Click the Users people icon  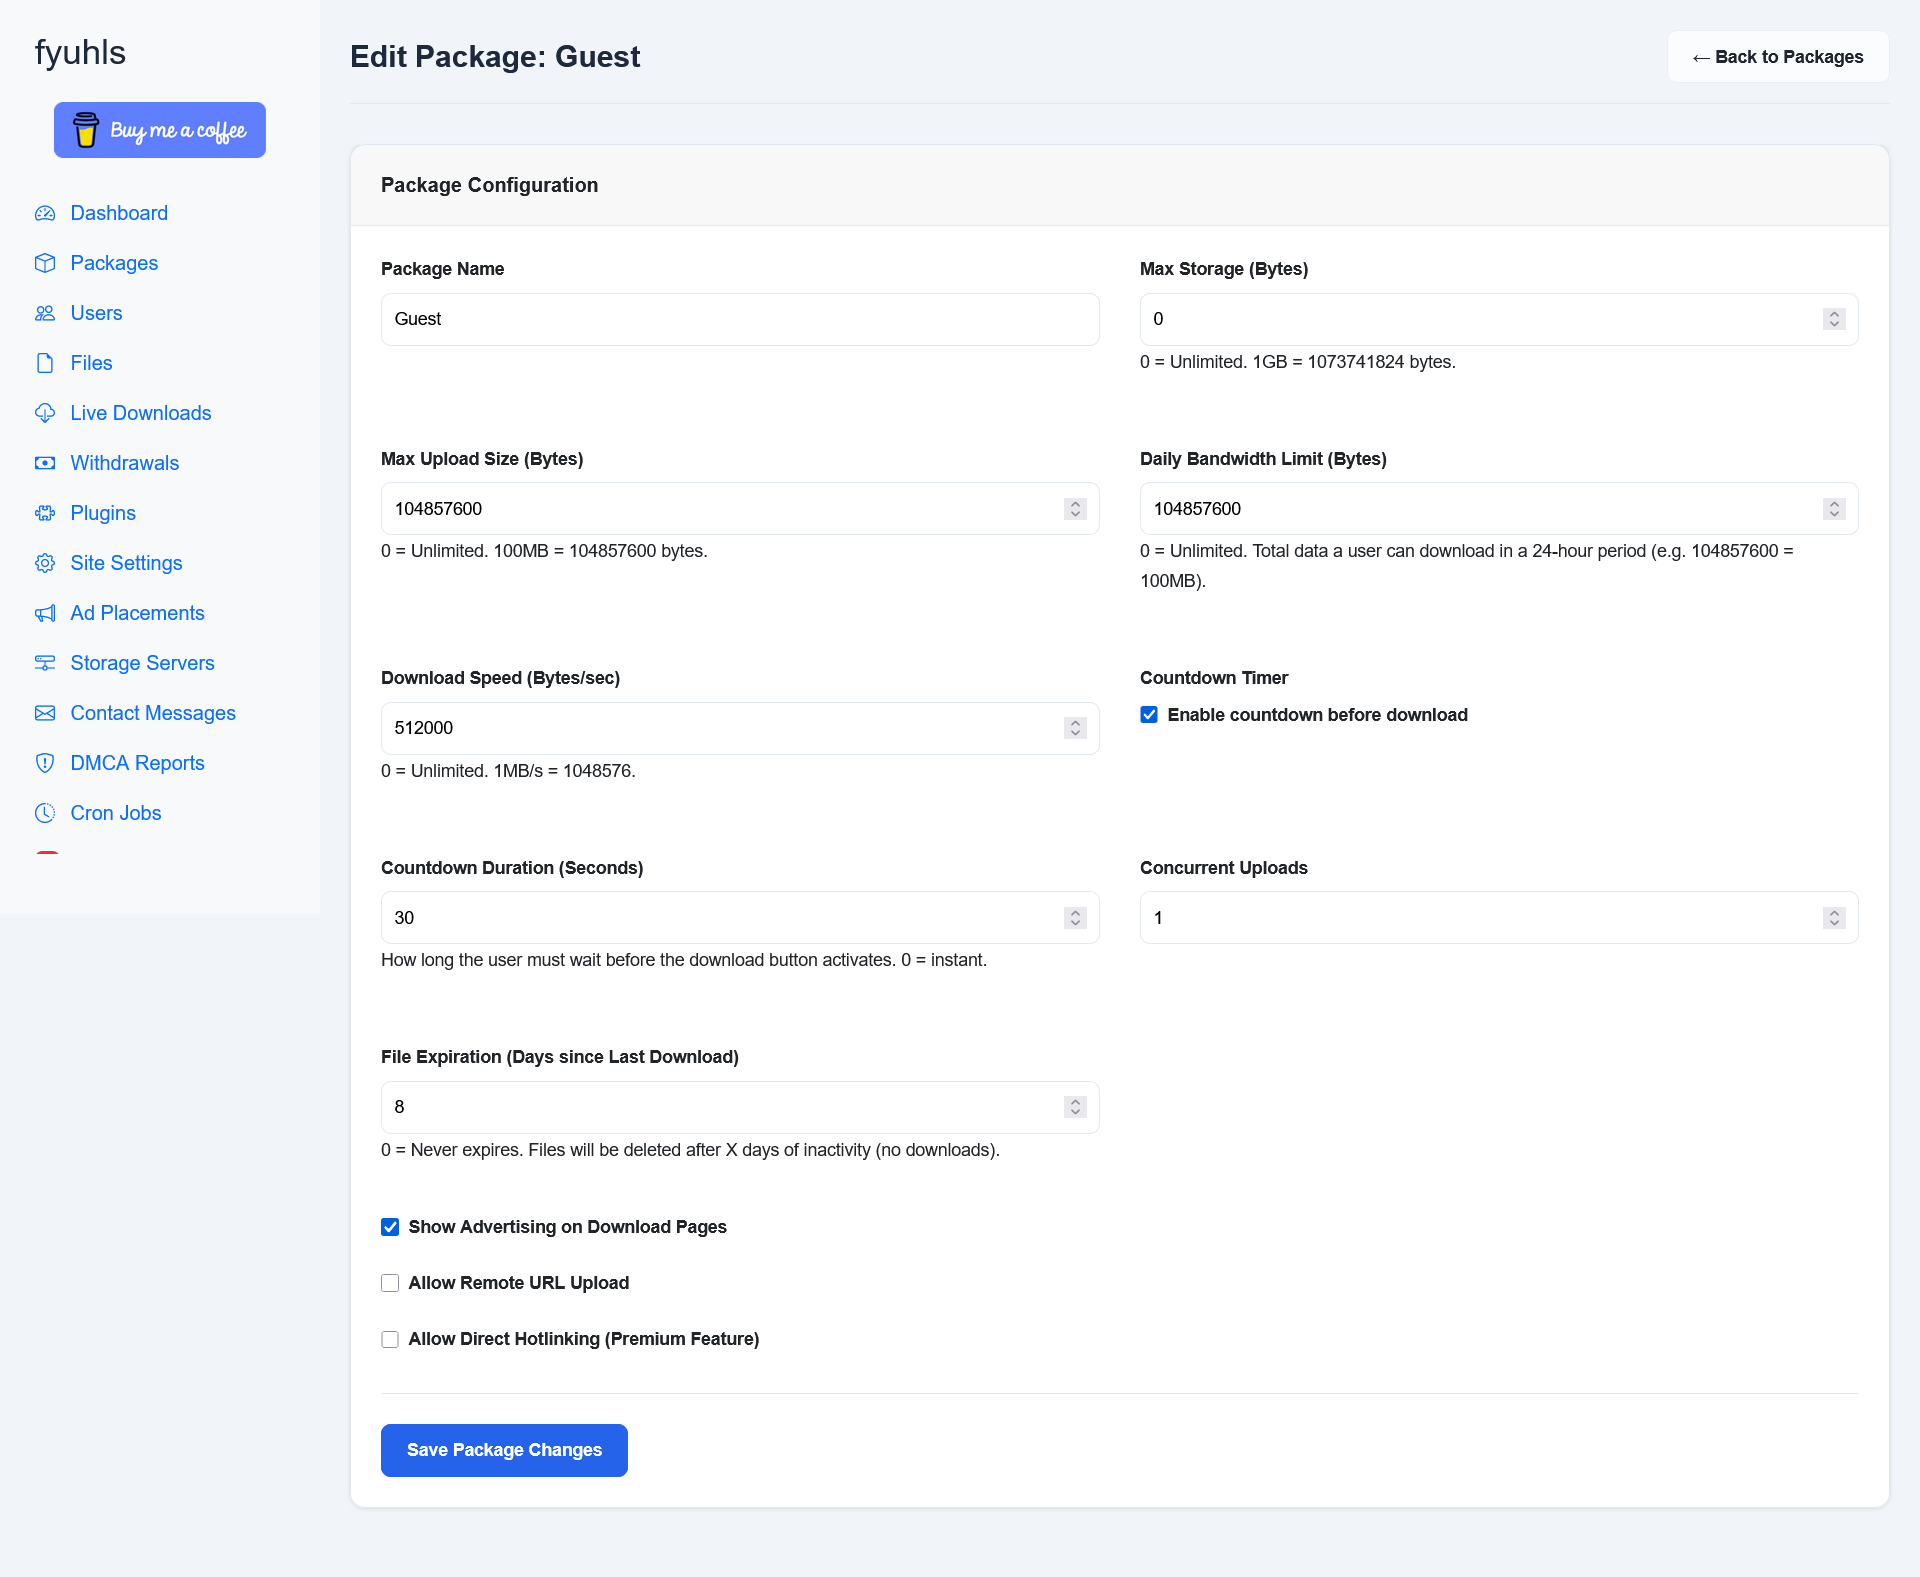pyautogui.click(x=45, y=313)
